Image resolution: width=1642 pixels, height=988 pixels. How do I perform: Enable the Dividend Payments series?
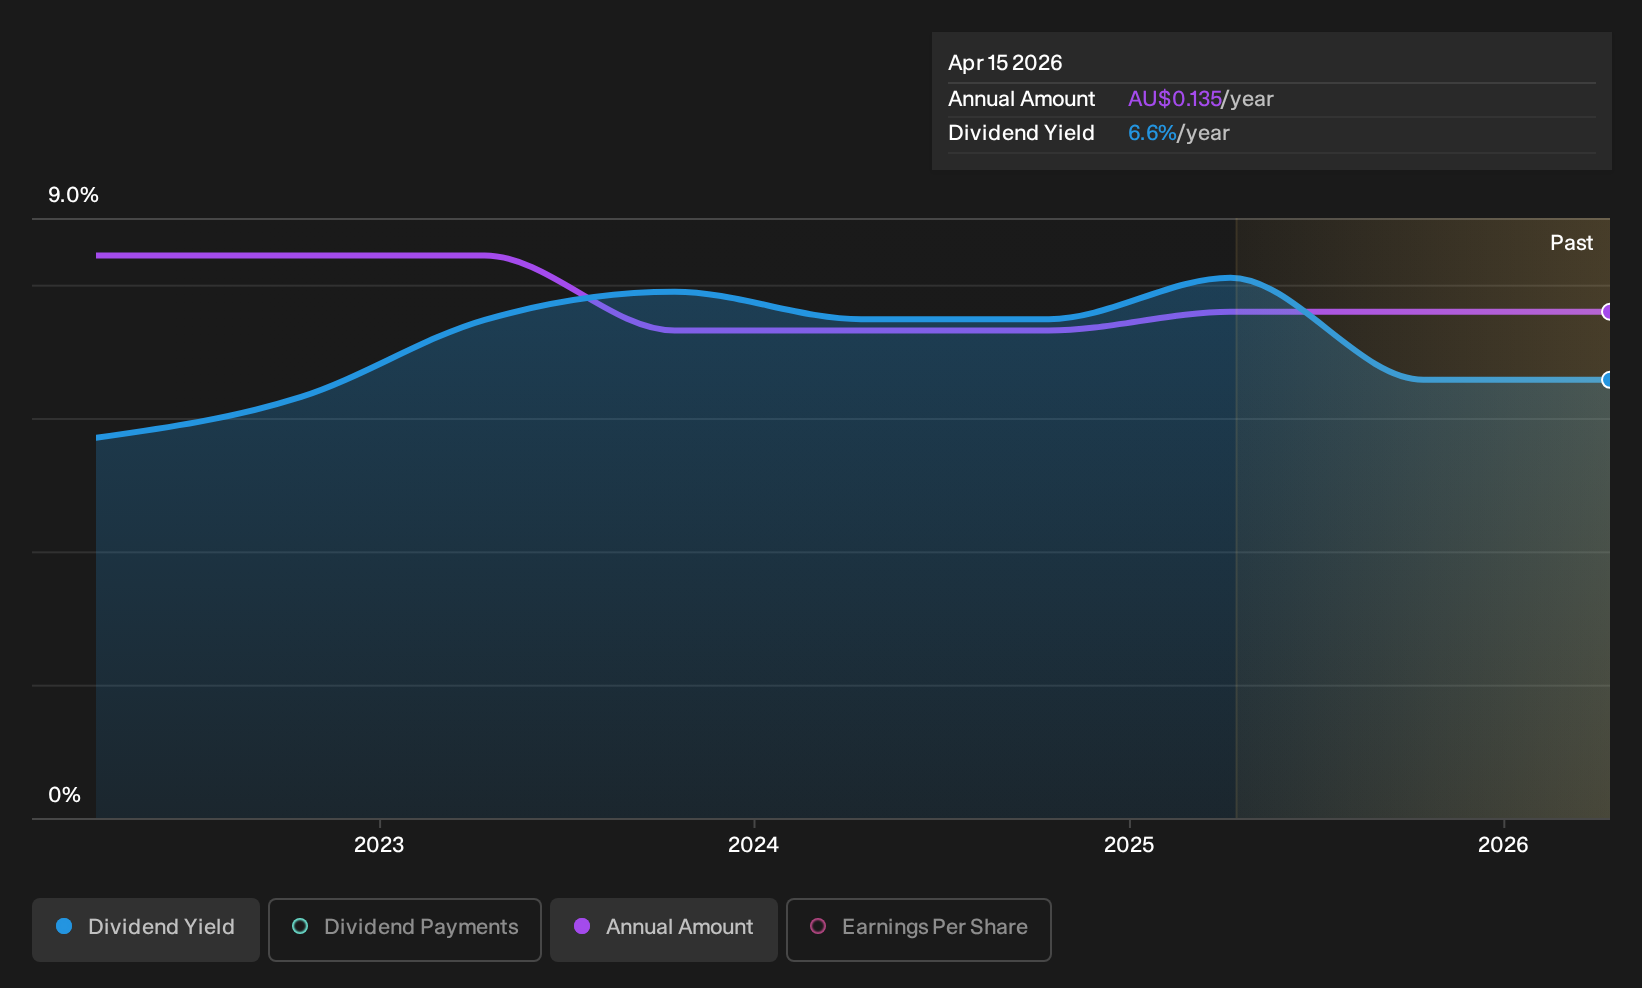pos(405,929)
